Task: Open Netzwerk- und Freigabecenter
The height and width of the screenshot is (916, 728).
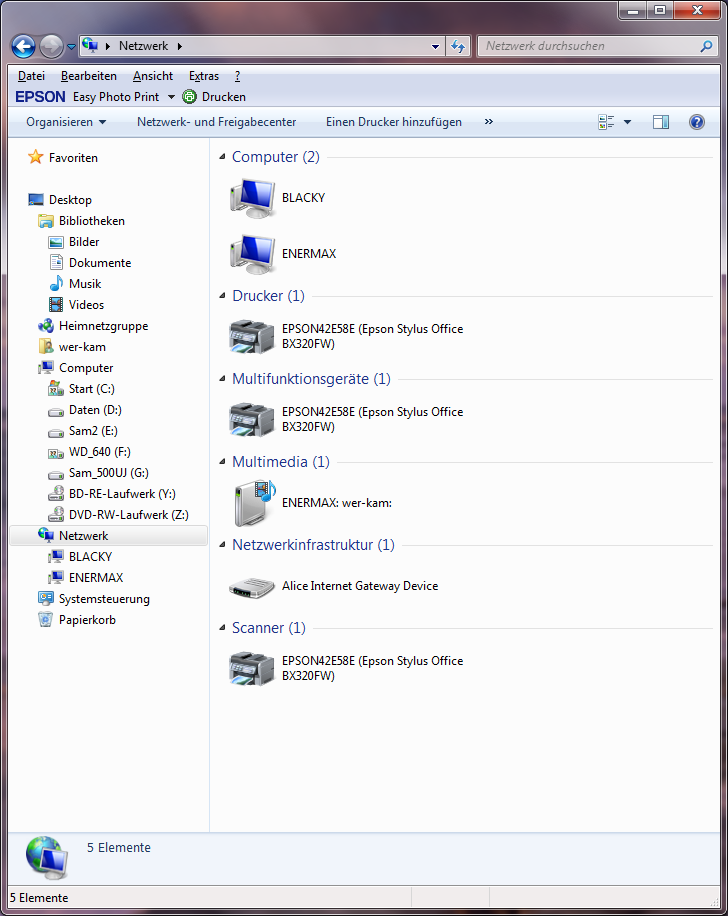Action: (217, 122)
